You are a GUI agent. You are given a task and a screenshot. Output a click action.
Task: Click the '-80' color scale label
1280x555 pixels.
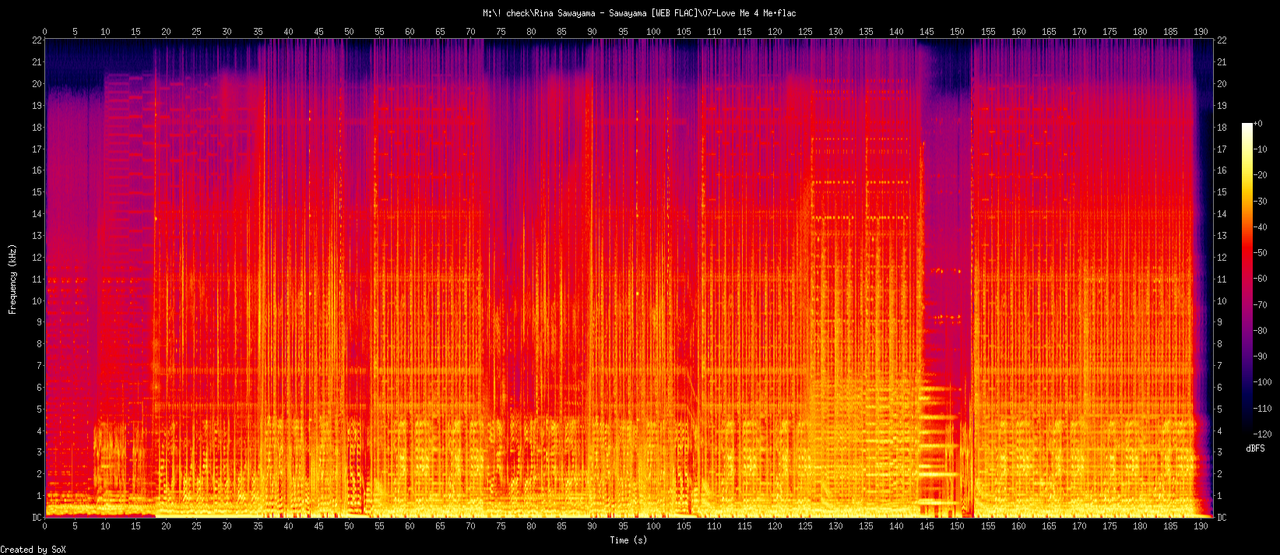[1262, 331]
